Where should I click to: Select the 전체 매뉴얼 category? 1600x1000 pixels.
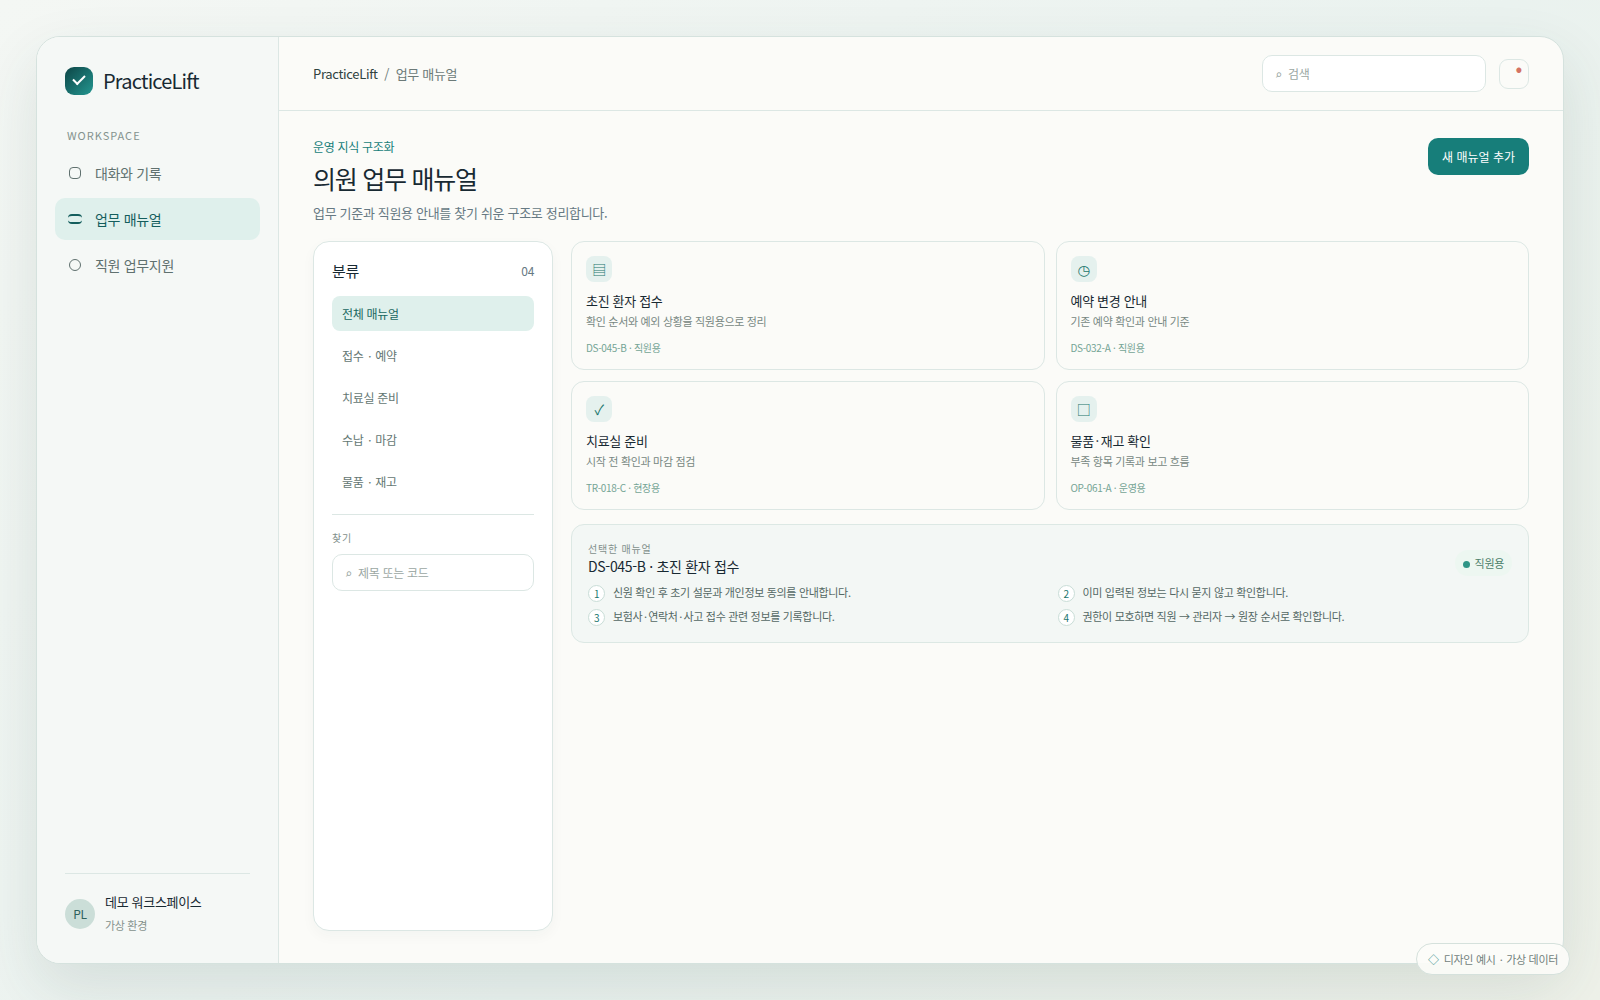tap(433, 314)
